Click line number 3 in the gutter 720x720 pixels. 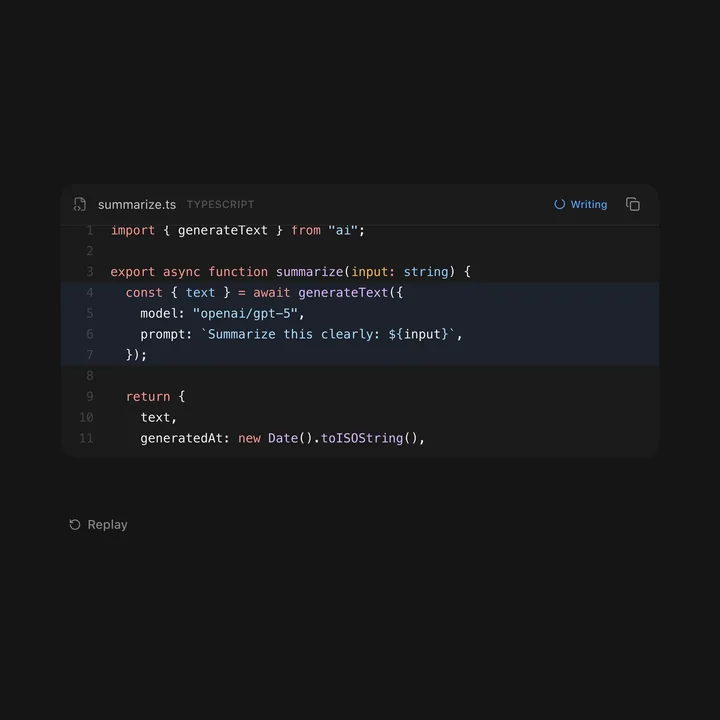click(x=90, y=272)
